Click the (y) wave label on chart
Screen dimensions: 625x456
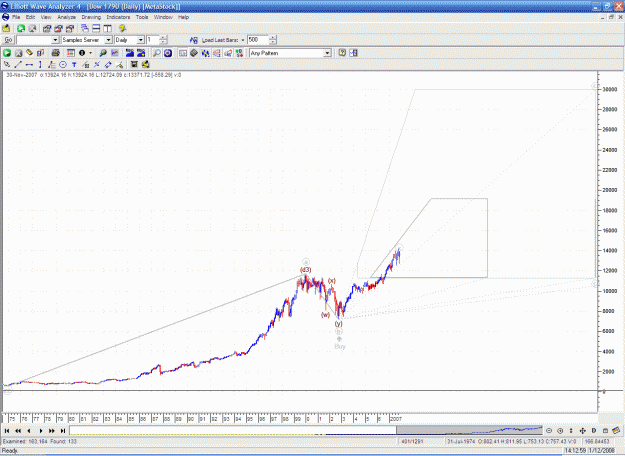(x=338, y=324)
